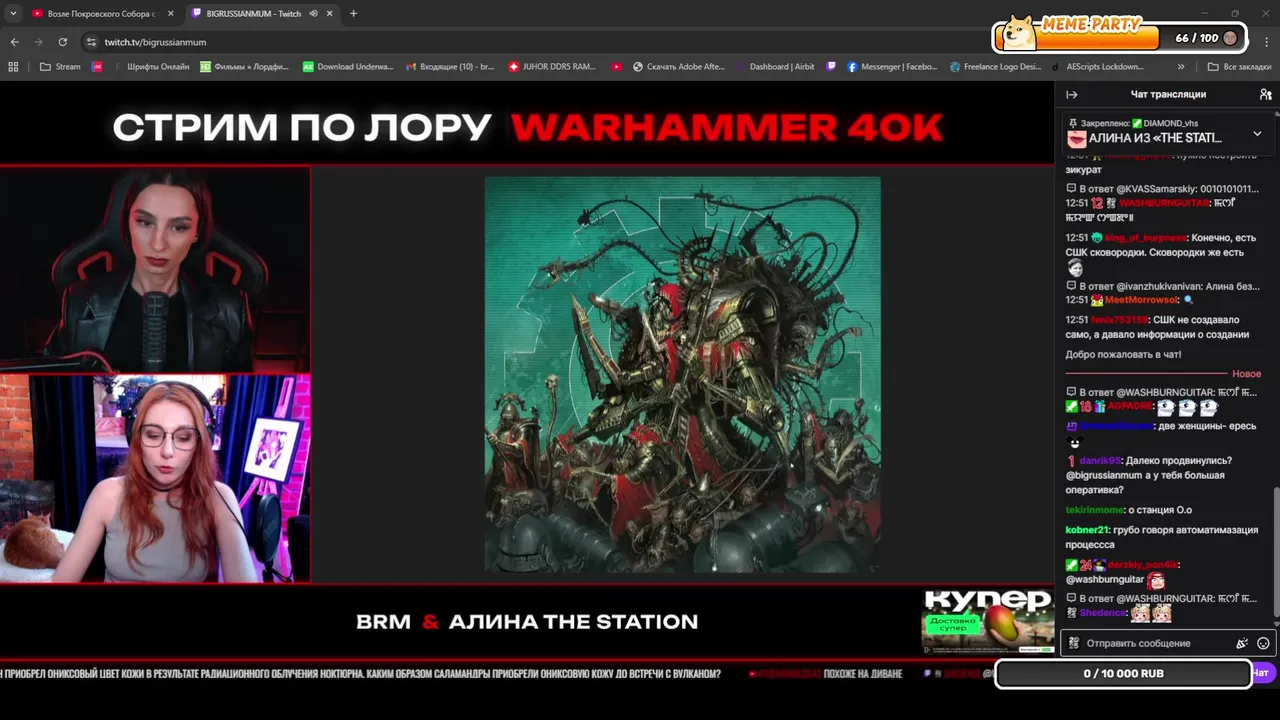This screenshot has width=1280, height=720.
Task: Click the Добро пожаловать в чат! notice
Action: pos(1123,354)
